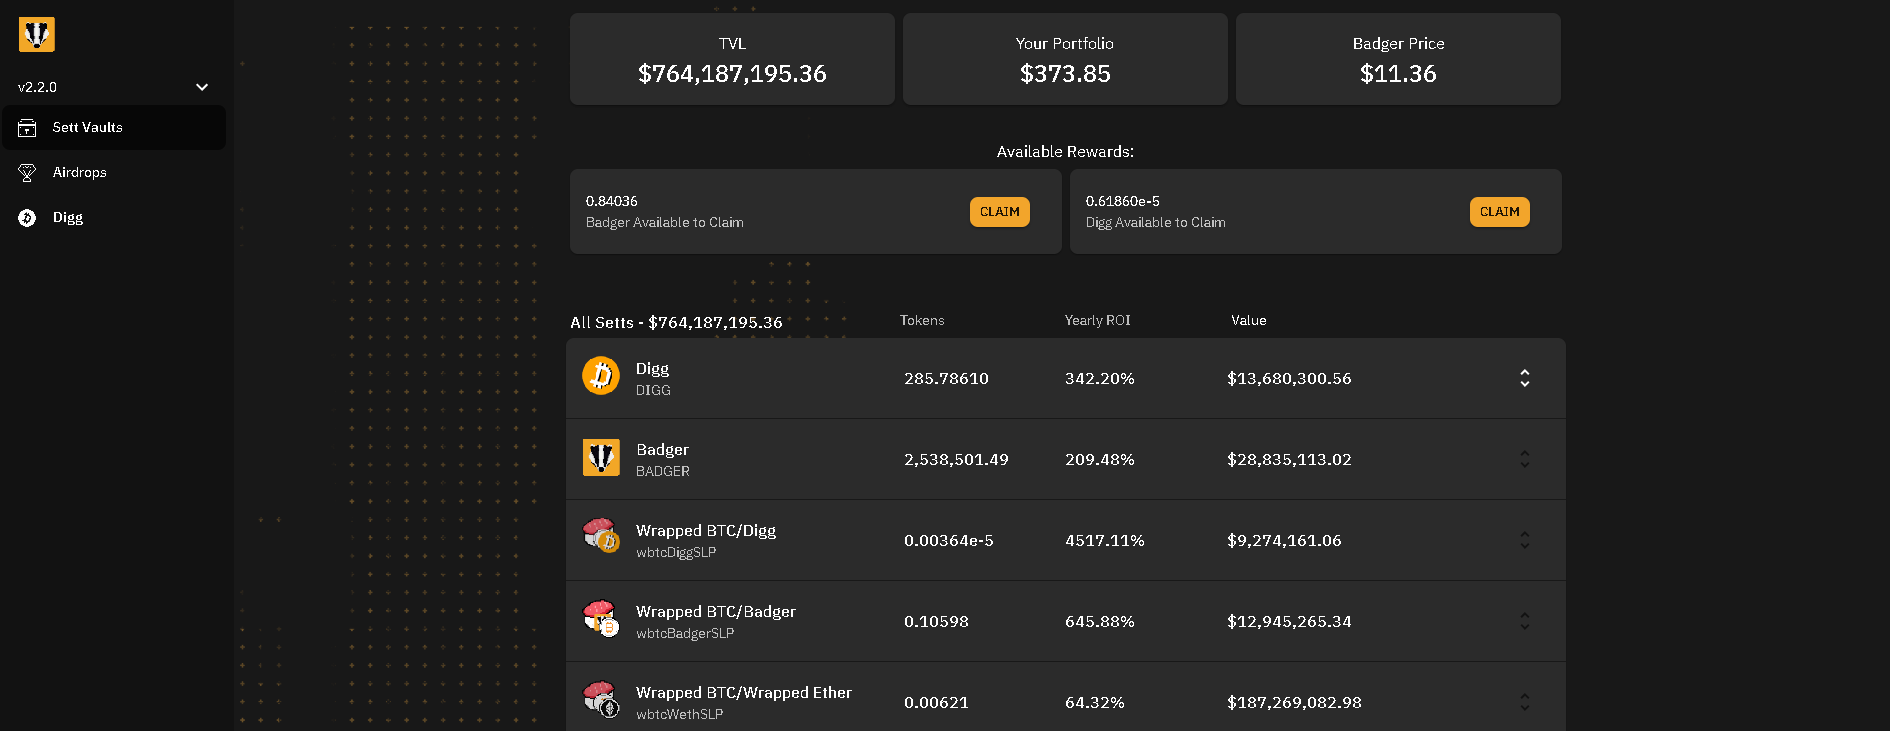Click the 0.84036 Badger reward amount

(612, 201)
